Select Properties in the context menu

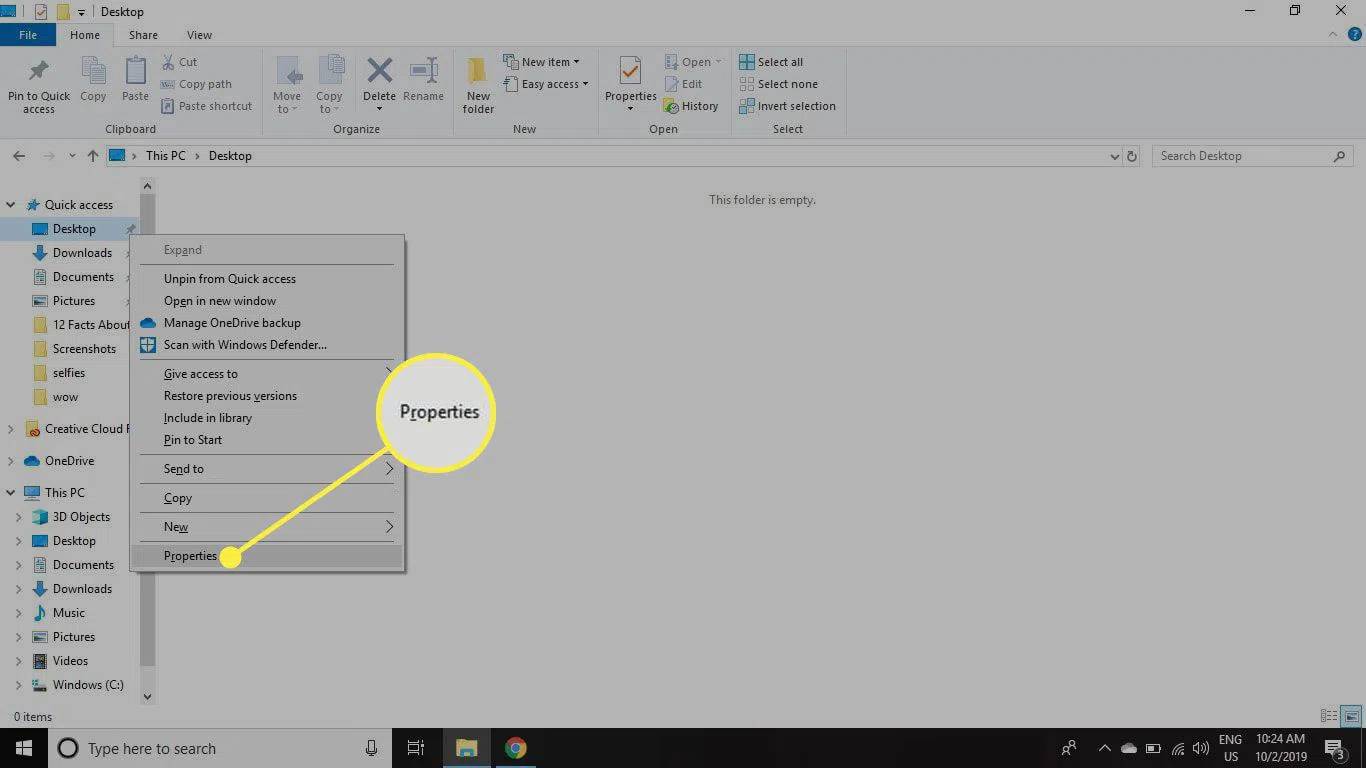[190, 556]
